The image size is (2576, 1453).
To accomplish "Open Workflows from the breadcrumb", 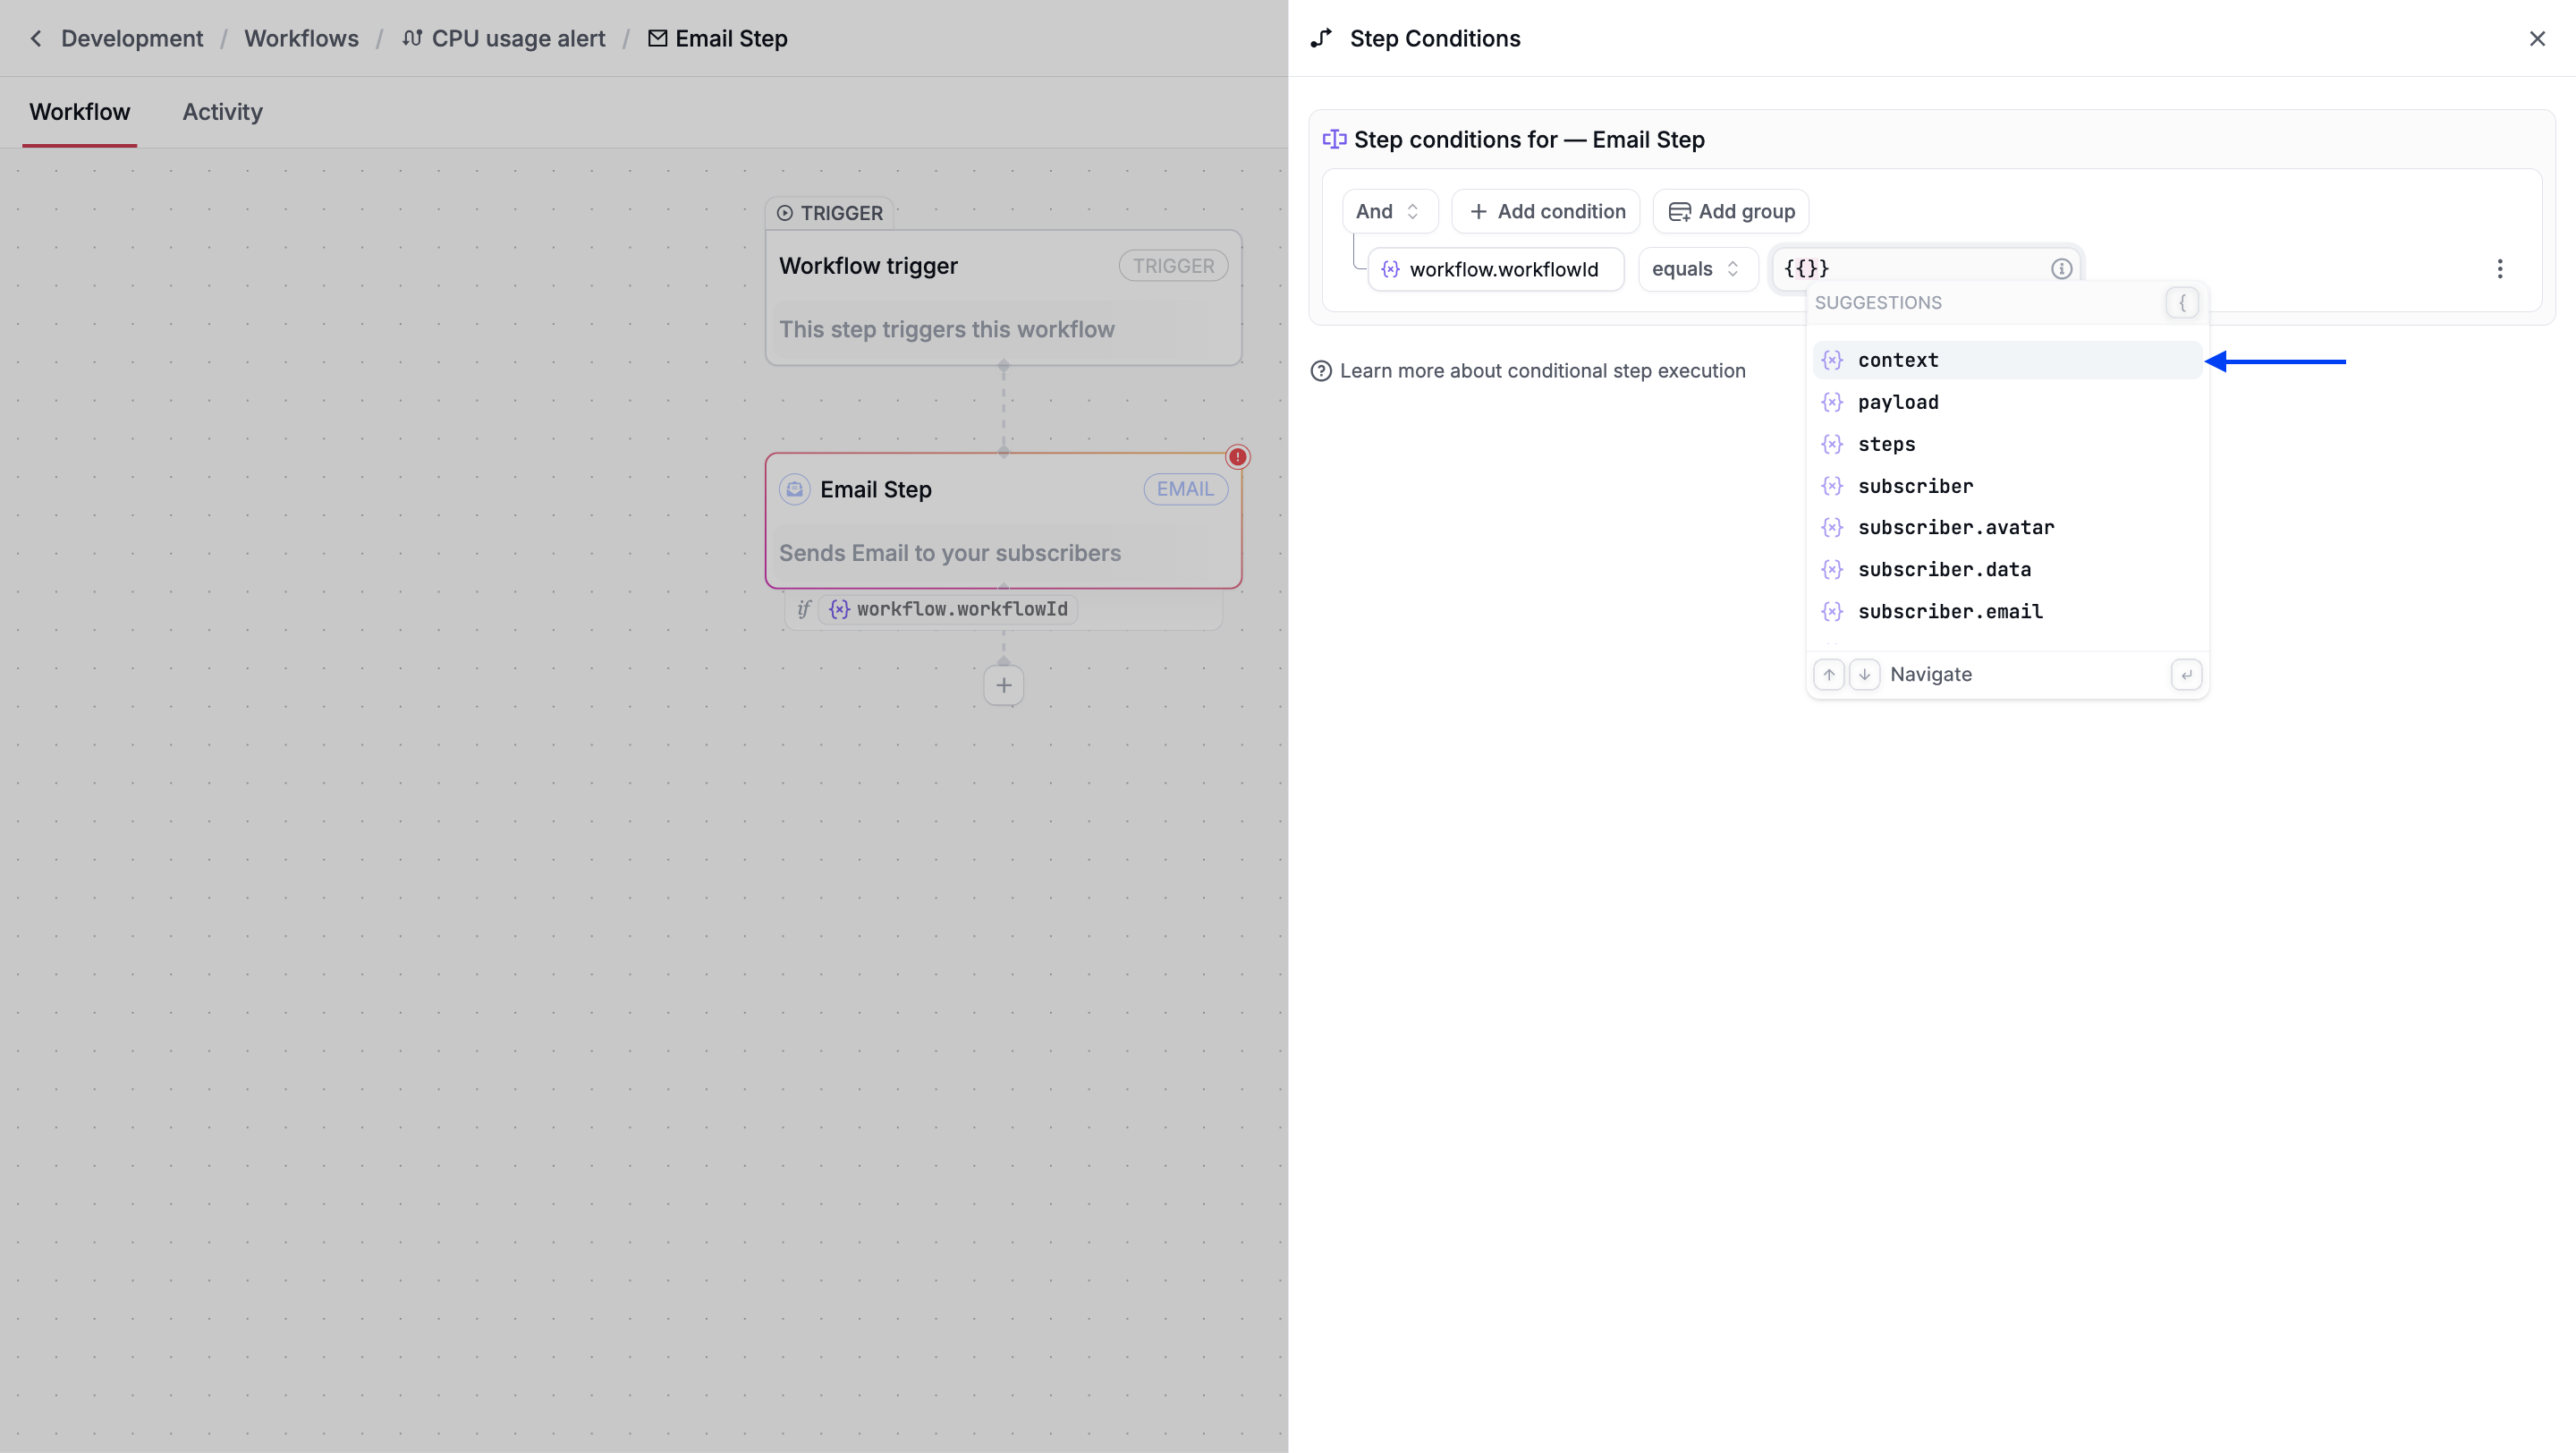I will click(301, 38).
